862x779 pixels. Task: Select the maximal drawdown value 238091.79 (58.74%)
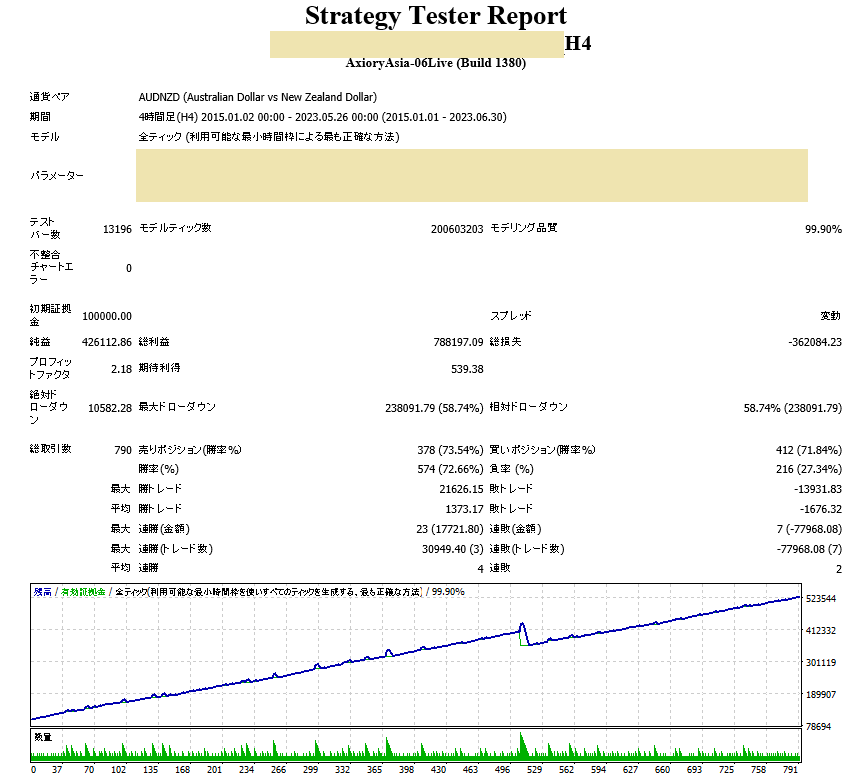tap(434, 408)
